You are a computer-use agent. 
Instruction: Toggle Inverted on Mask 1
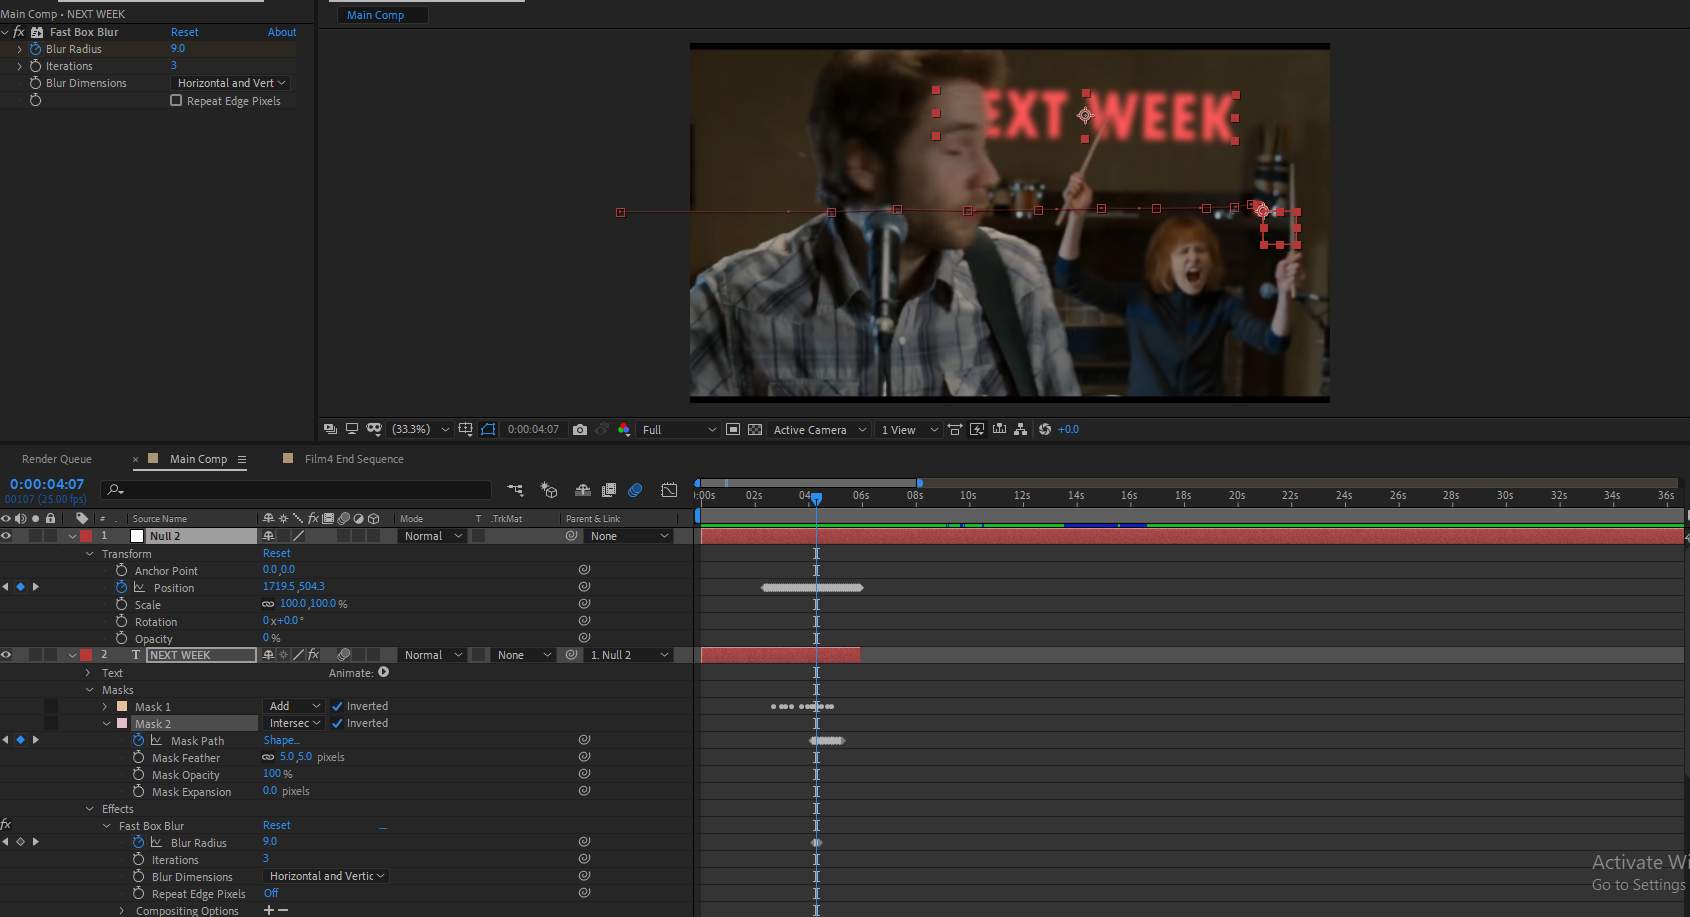click(337, 705)
